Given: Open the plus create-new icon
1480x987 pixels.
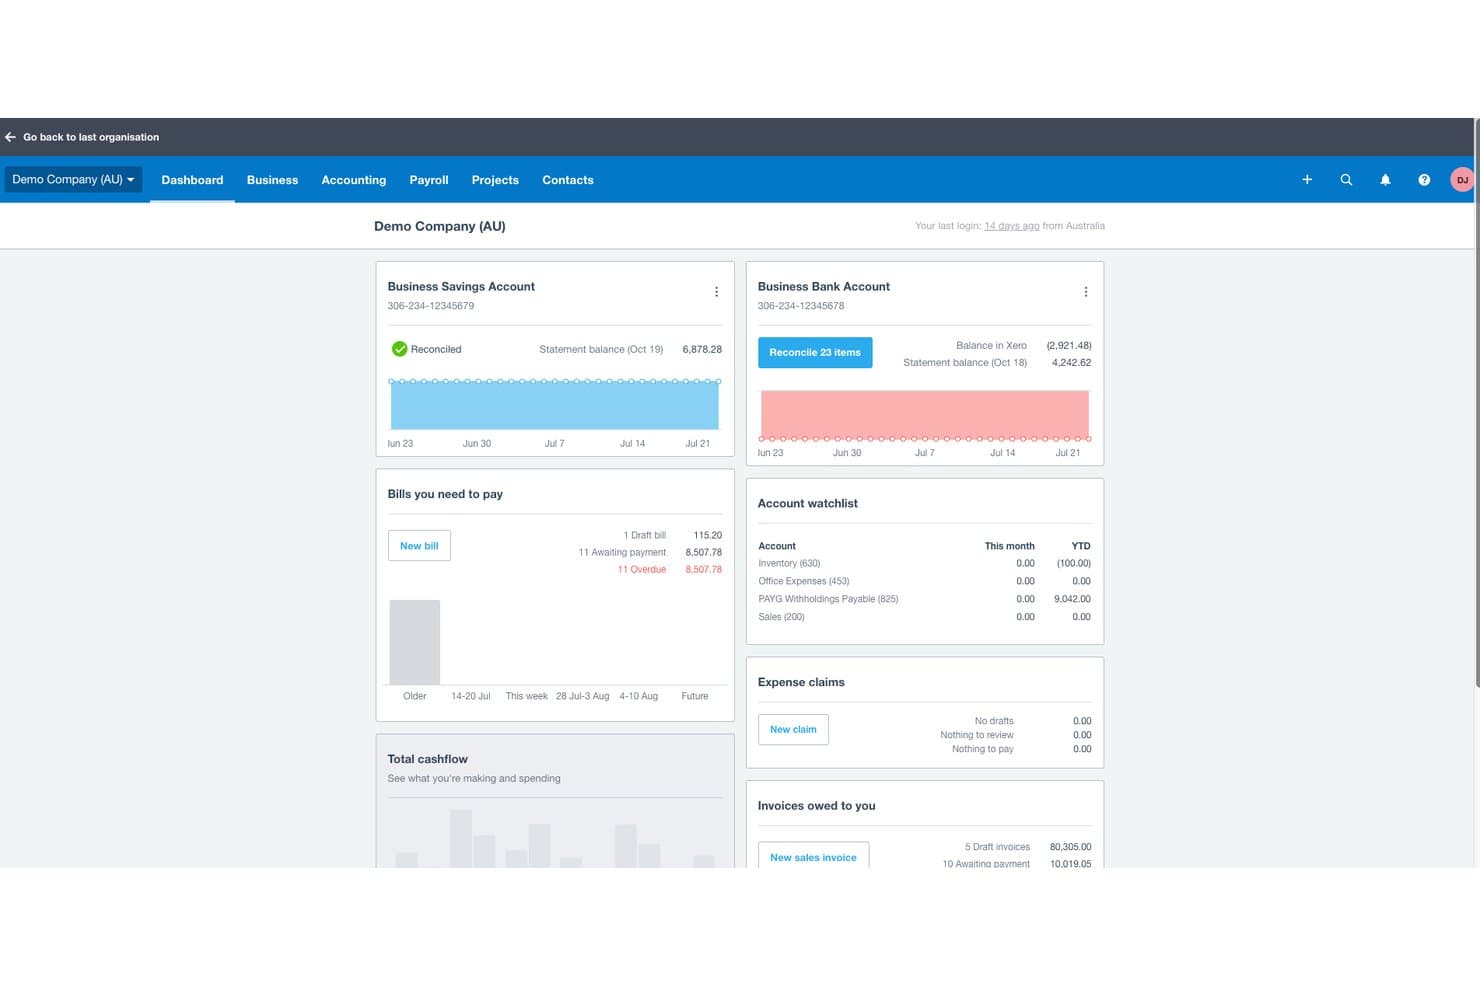Looking at the screenshot, I should coord(1307,180).
